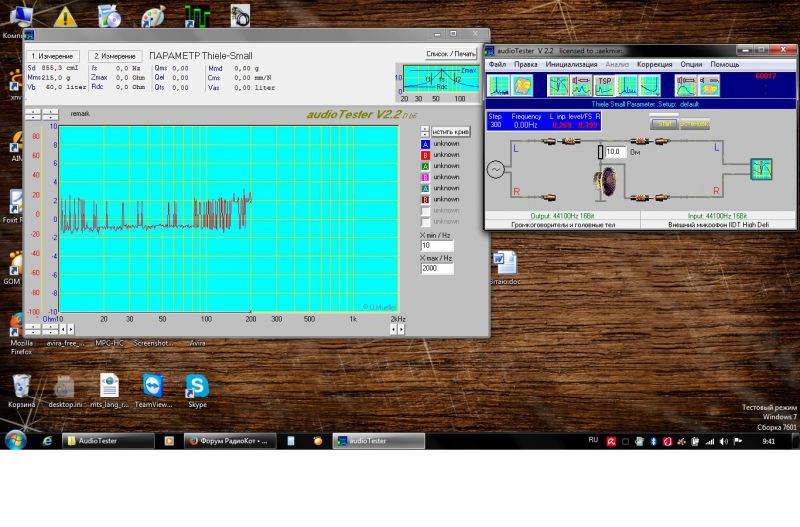Select curve B red marker
This screenshot has width=800, height=527.
point(425,155)
